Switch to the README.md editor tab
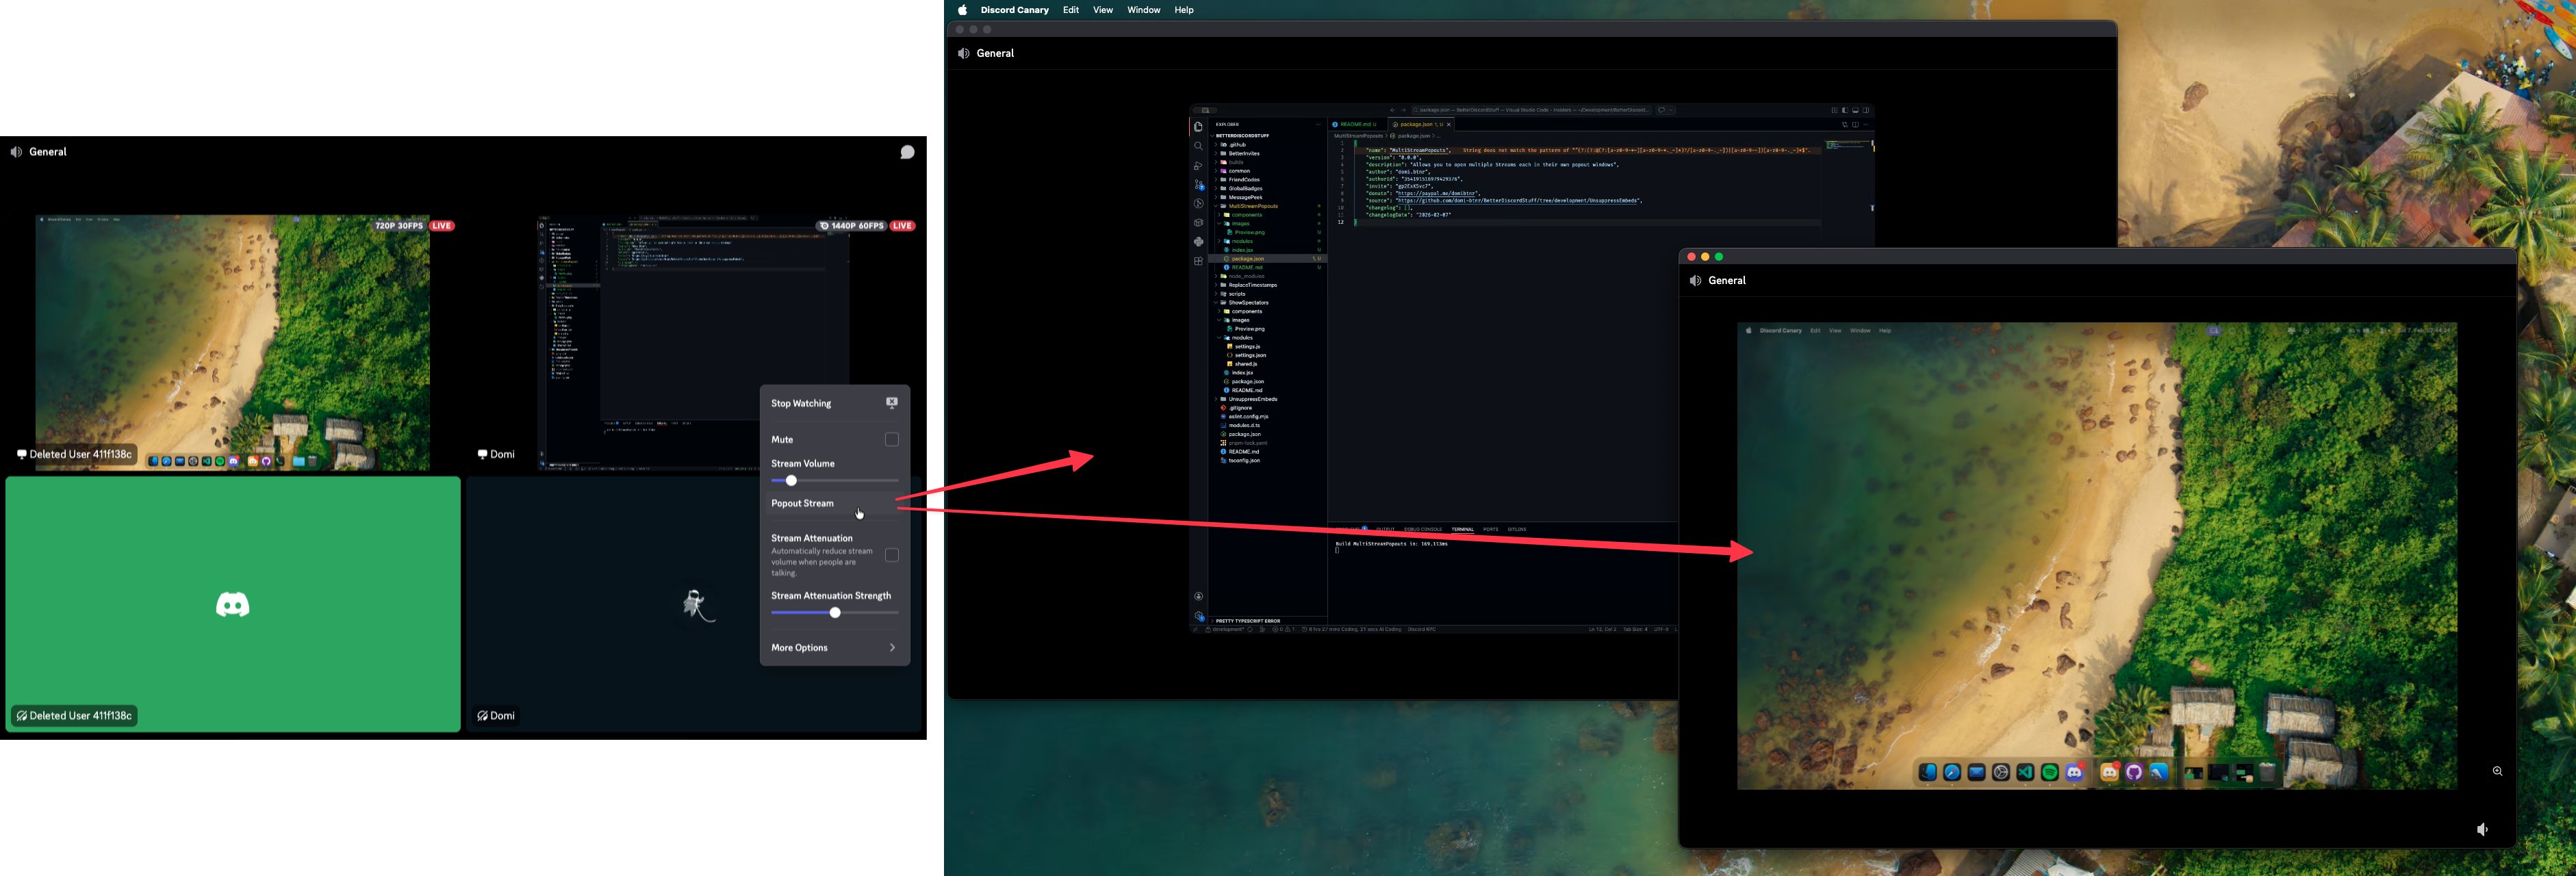Screen dimensions: 2576x876 (x=1357, y=124)
